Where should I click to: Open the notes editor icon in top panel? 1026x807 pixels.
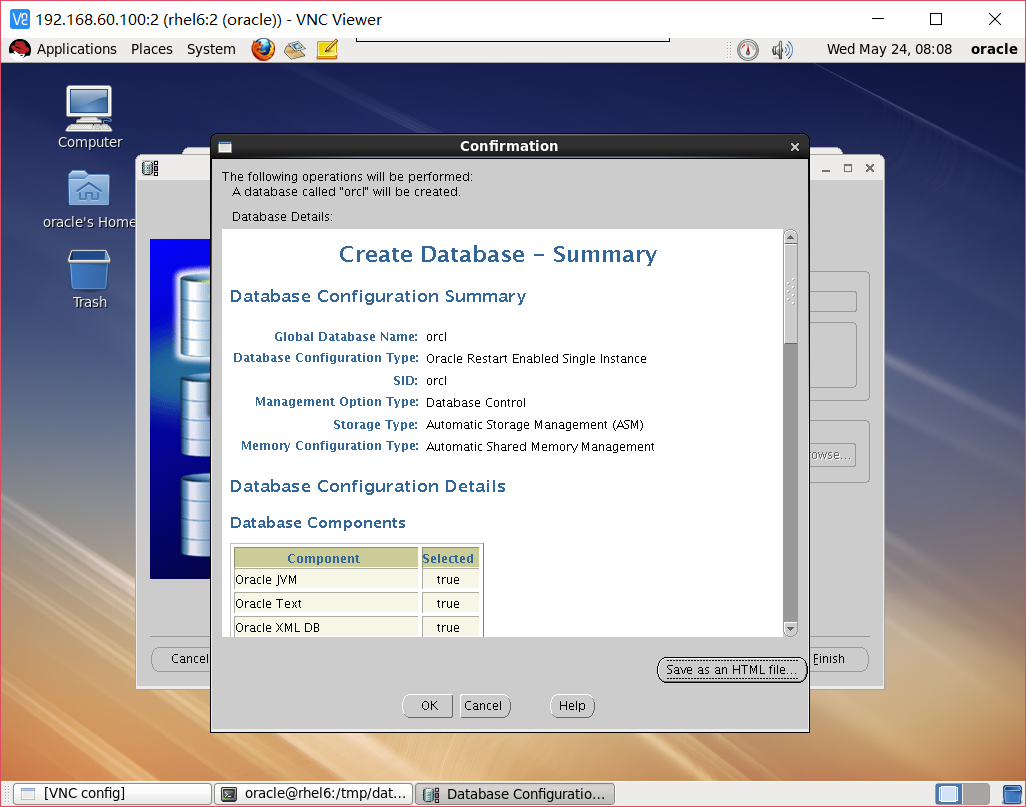pyautogui.click(x=326, y=49)
